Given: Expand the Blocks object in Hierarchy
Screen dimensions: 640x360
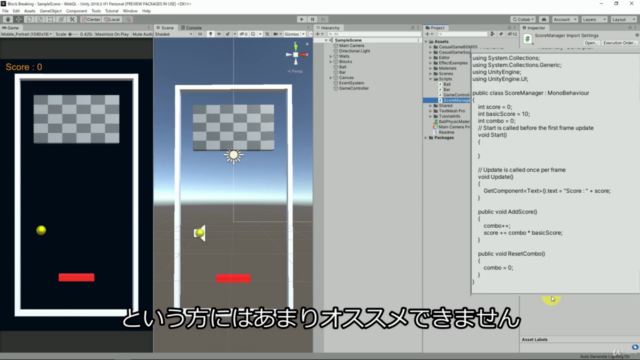Looking at the screenshot, I should click(x=331, y=62).
